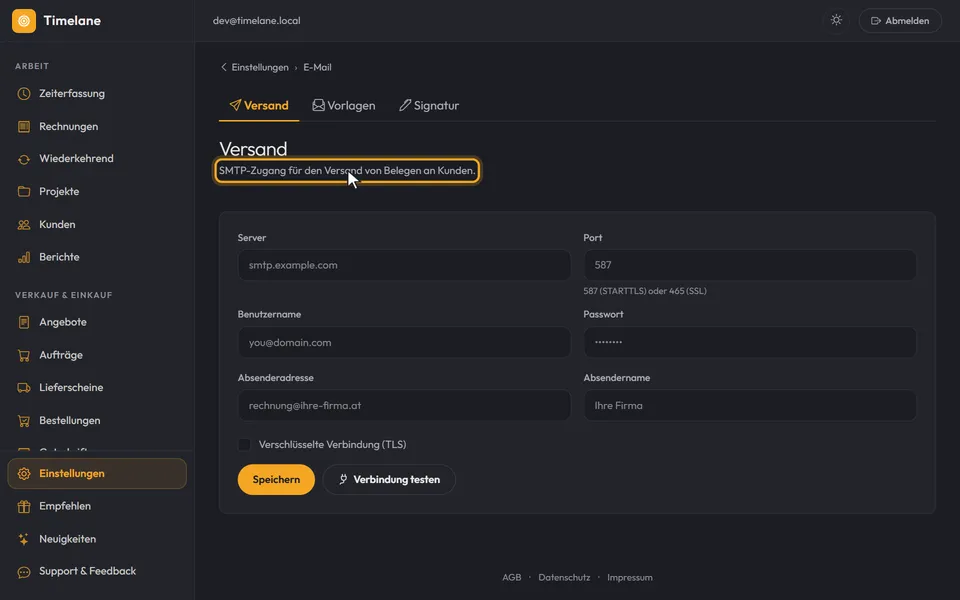This screenshot has width=960, height=600.
Task: Click the back chevron before Einstellungen breadcrumb
Action: point(223,67)
